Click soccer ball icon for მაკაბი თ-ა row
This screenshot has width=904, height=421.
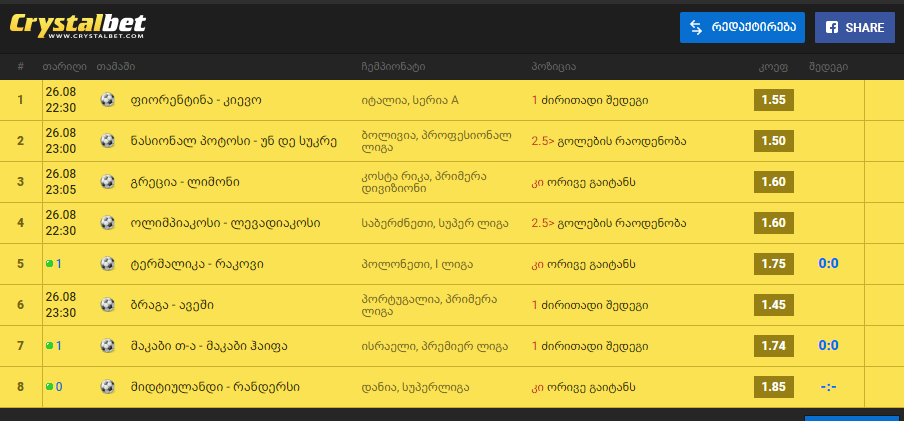[x=107, y=345]
